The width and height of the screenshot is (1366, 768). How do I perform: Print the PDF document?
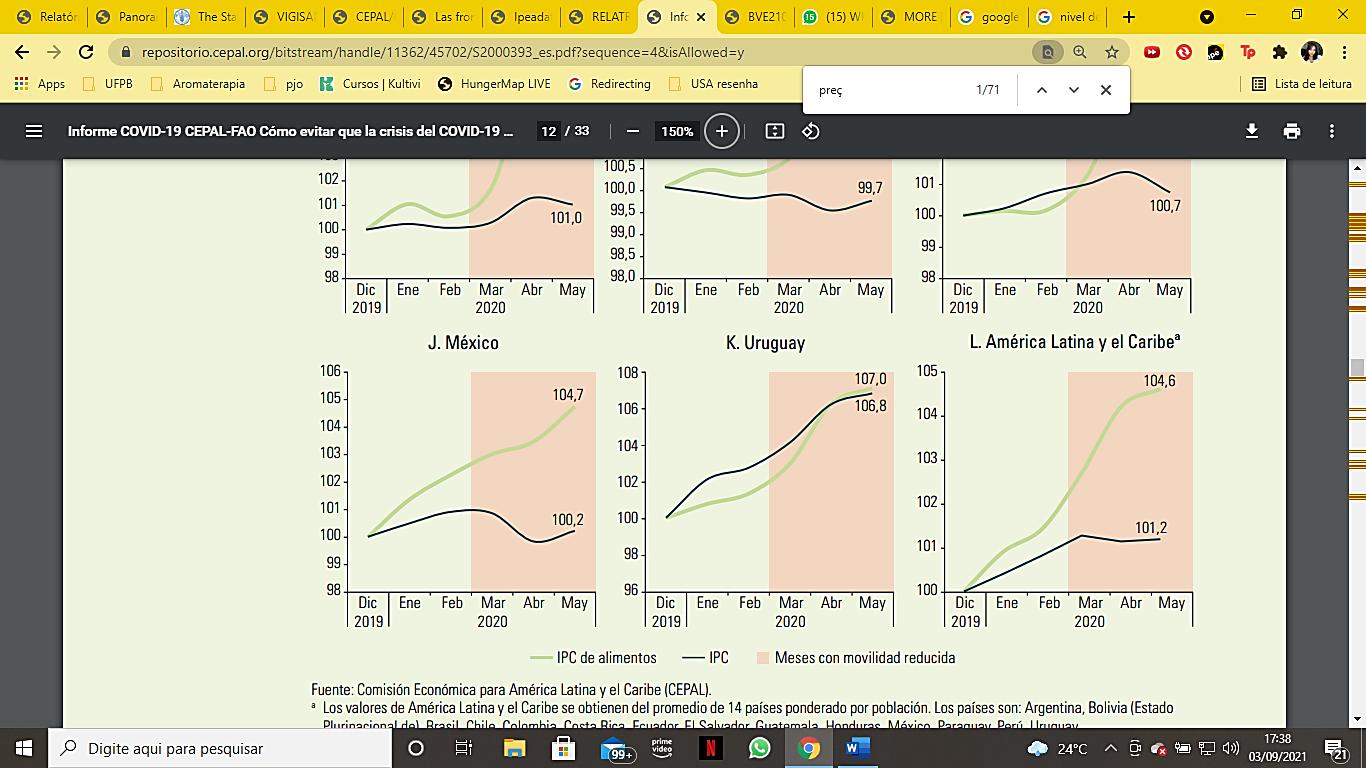1292,131
